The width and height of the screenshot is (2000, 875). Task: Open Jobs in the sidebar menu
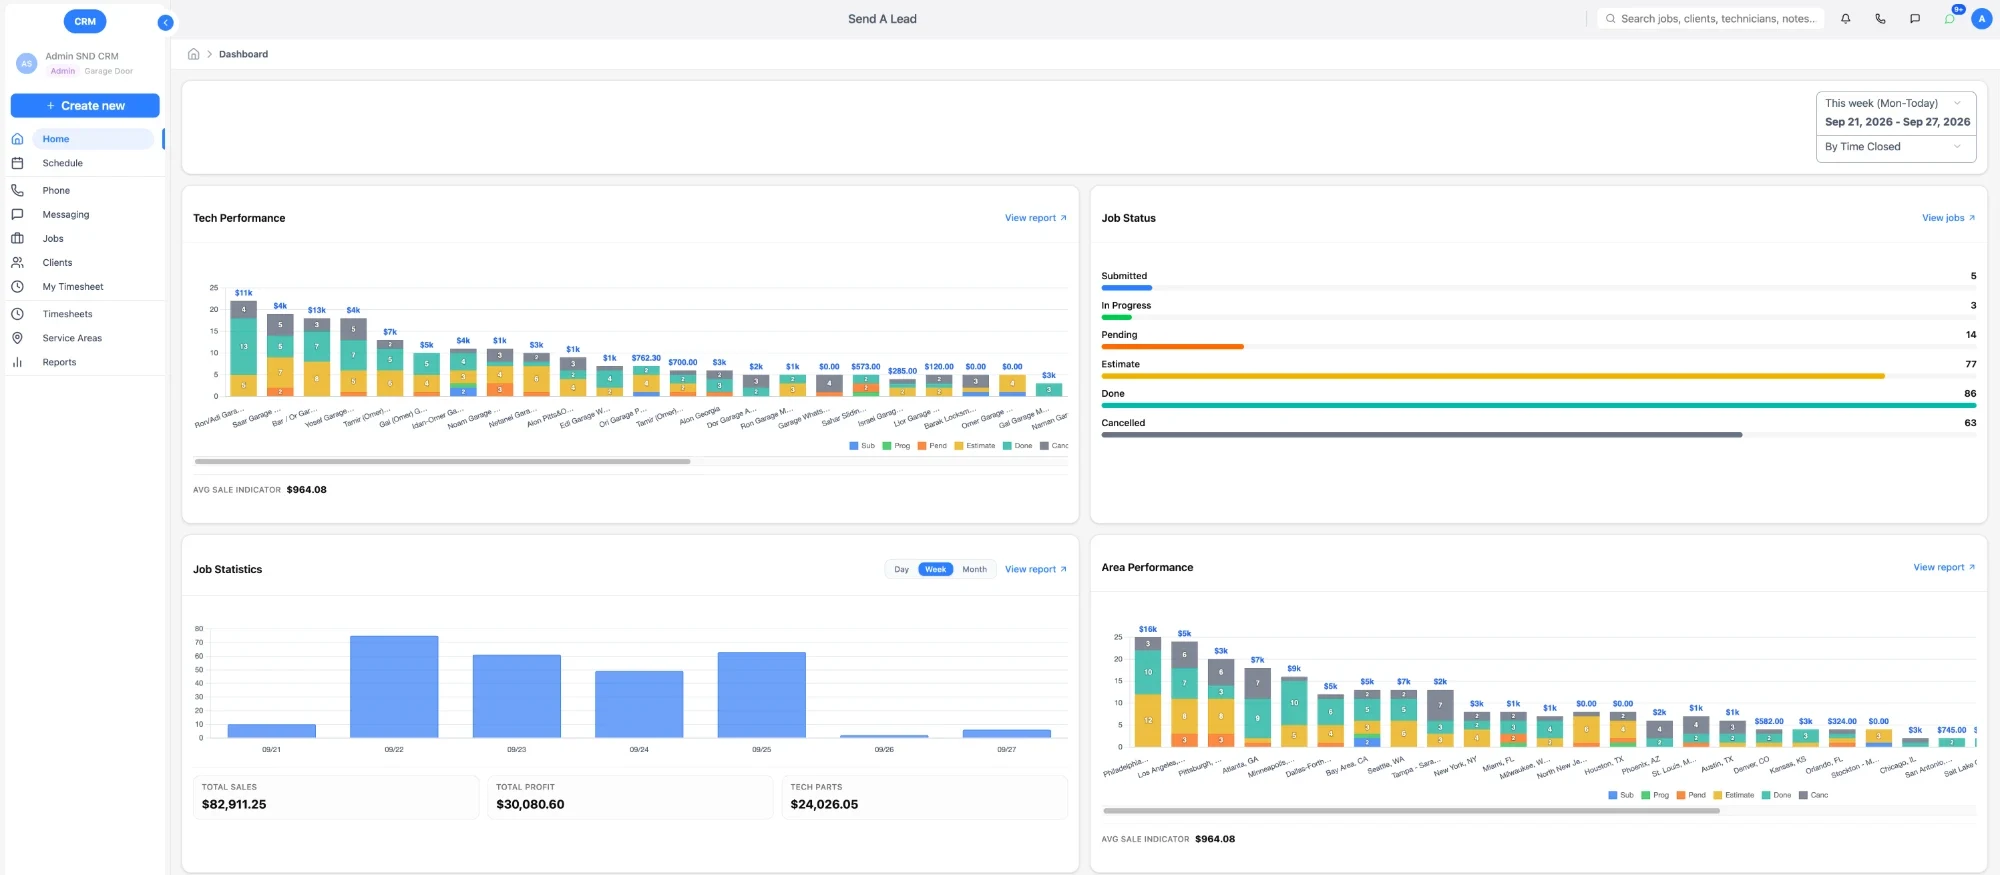pos(53,239)
